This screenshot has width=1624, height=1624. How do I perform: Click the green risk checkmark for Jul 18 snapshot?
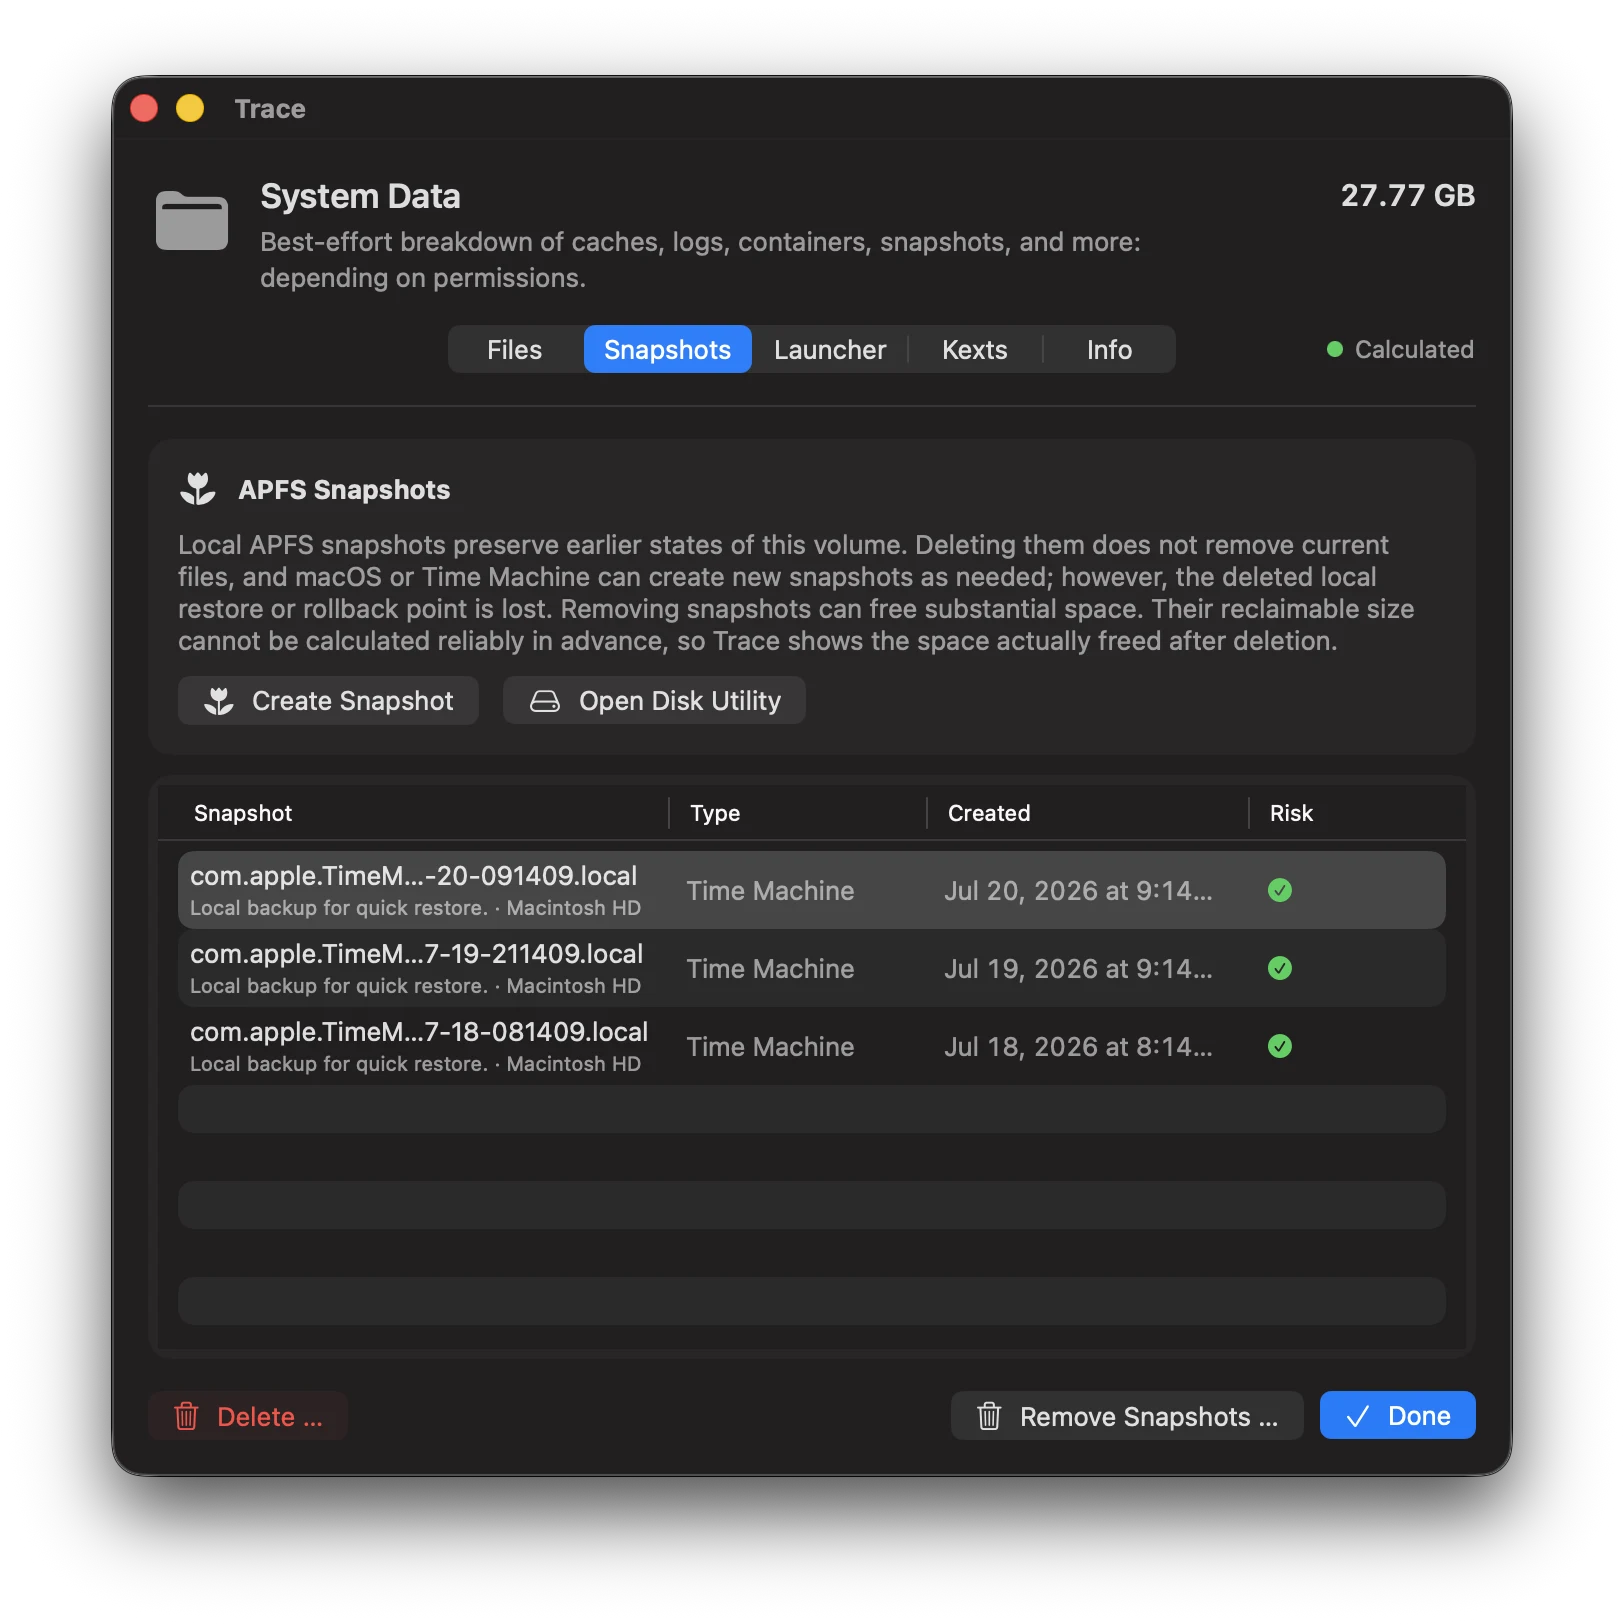tap(1279, 1046)
